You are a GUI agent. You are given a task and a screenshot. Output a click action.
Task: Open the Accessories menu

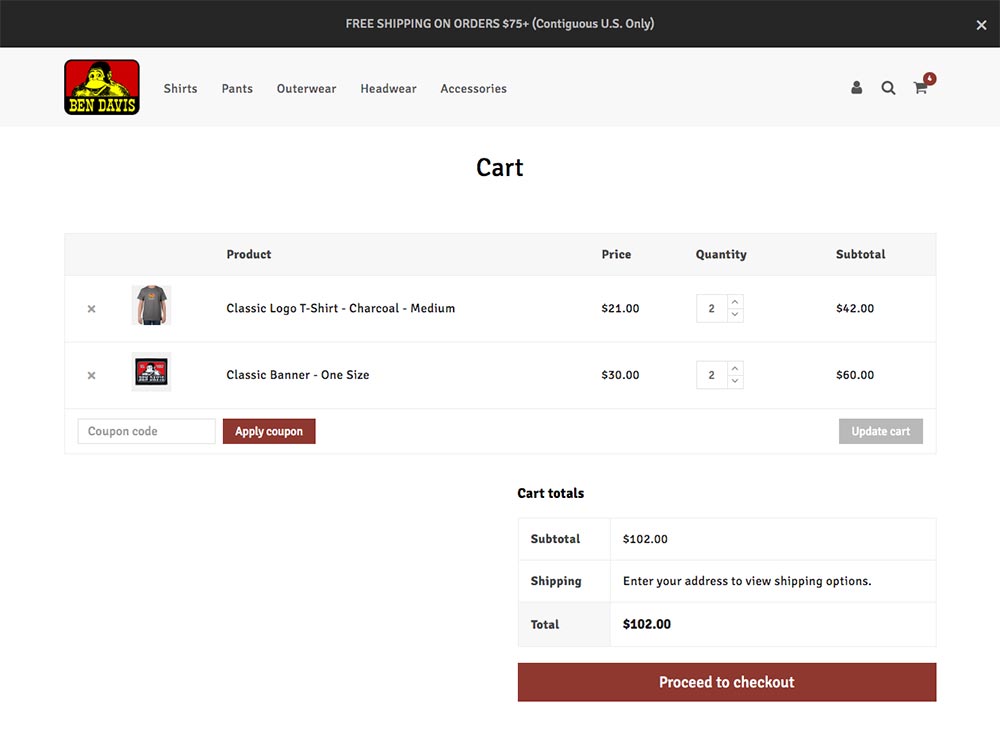474,89
